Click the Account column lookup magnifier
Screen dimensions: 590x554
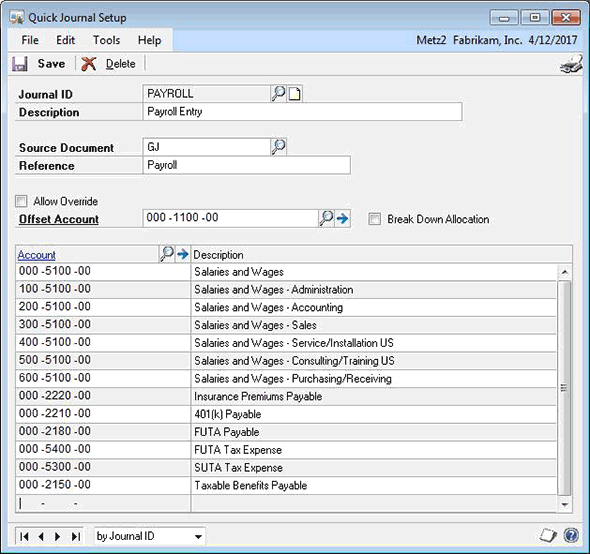click(167, 254)
